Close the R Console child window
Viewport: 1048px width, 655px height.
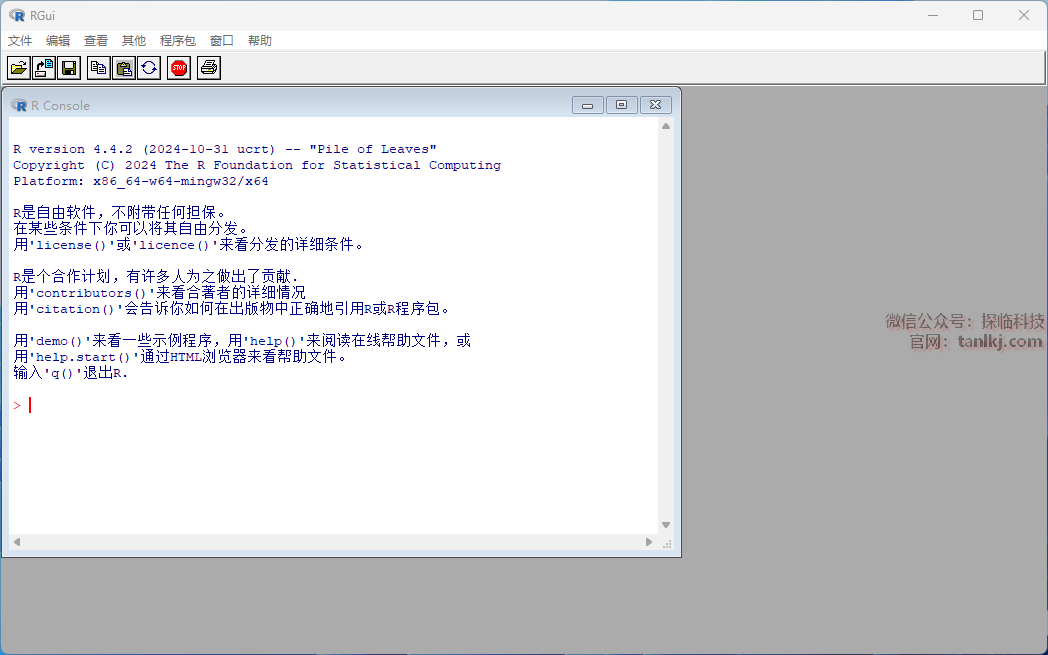coord(656,105)
